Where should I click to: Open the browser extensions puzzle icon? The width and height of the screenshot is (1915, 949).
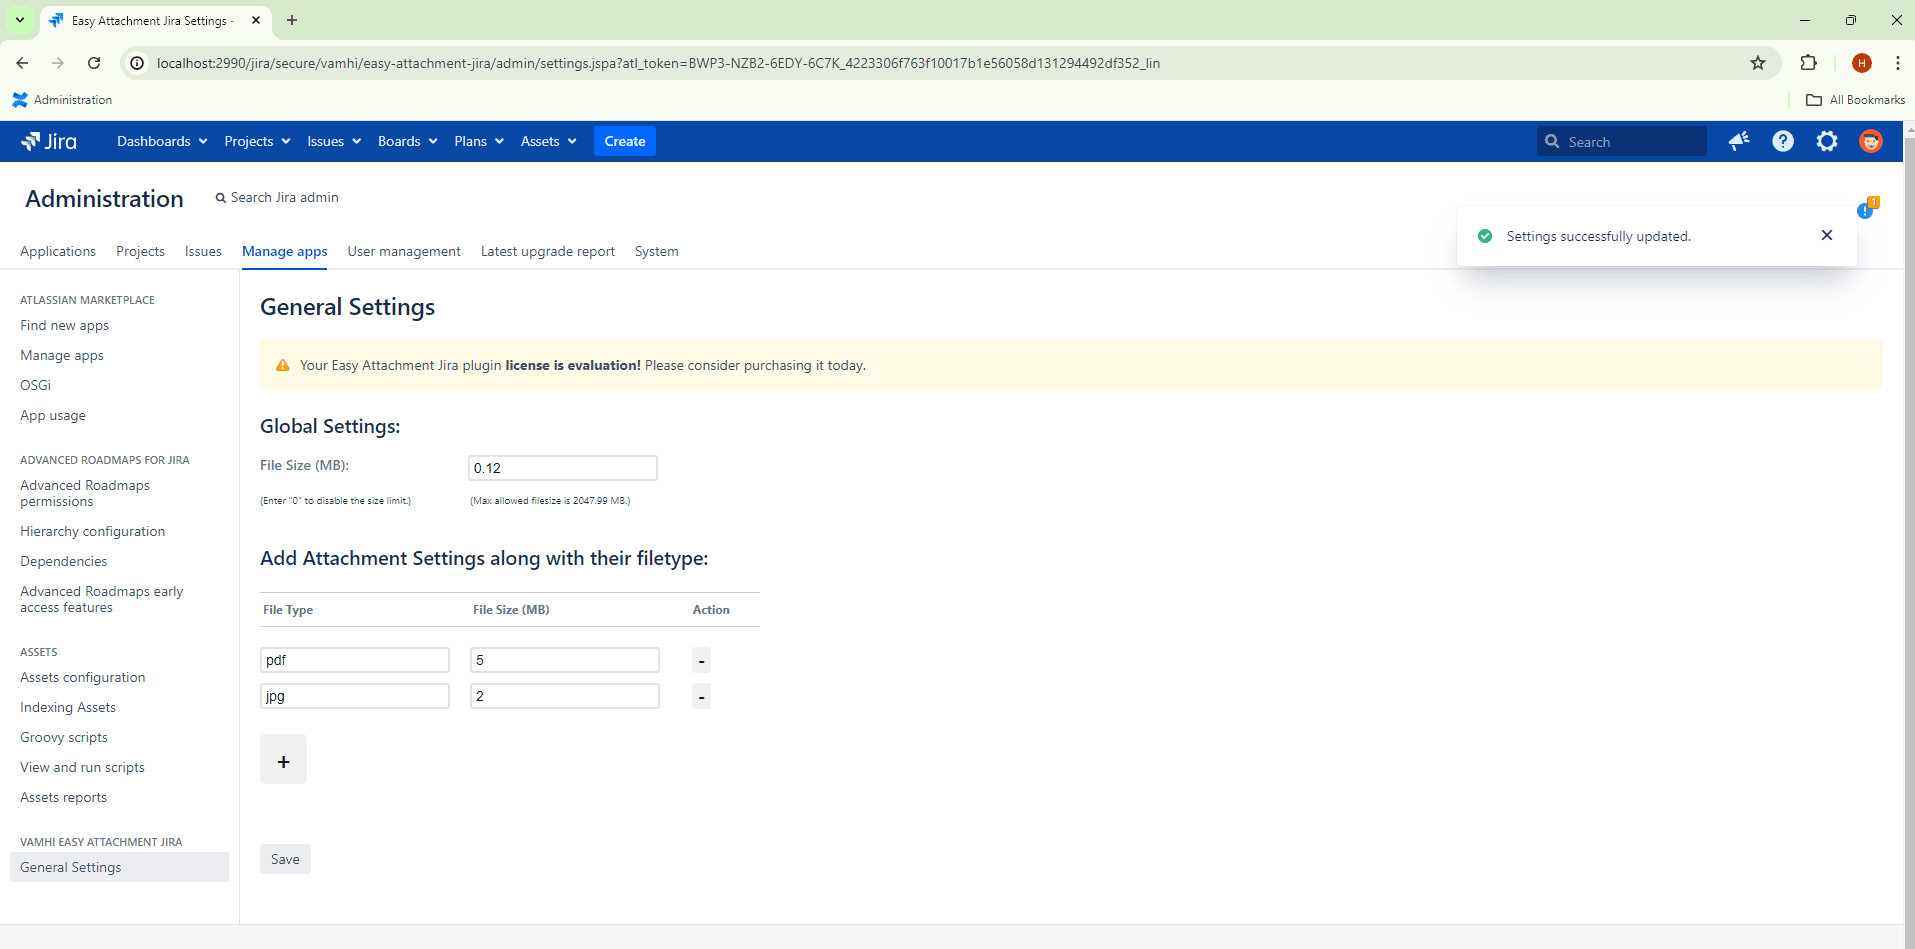pos(1808,63)
